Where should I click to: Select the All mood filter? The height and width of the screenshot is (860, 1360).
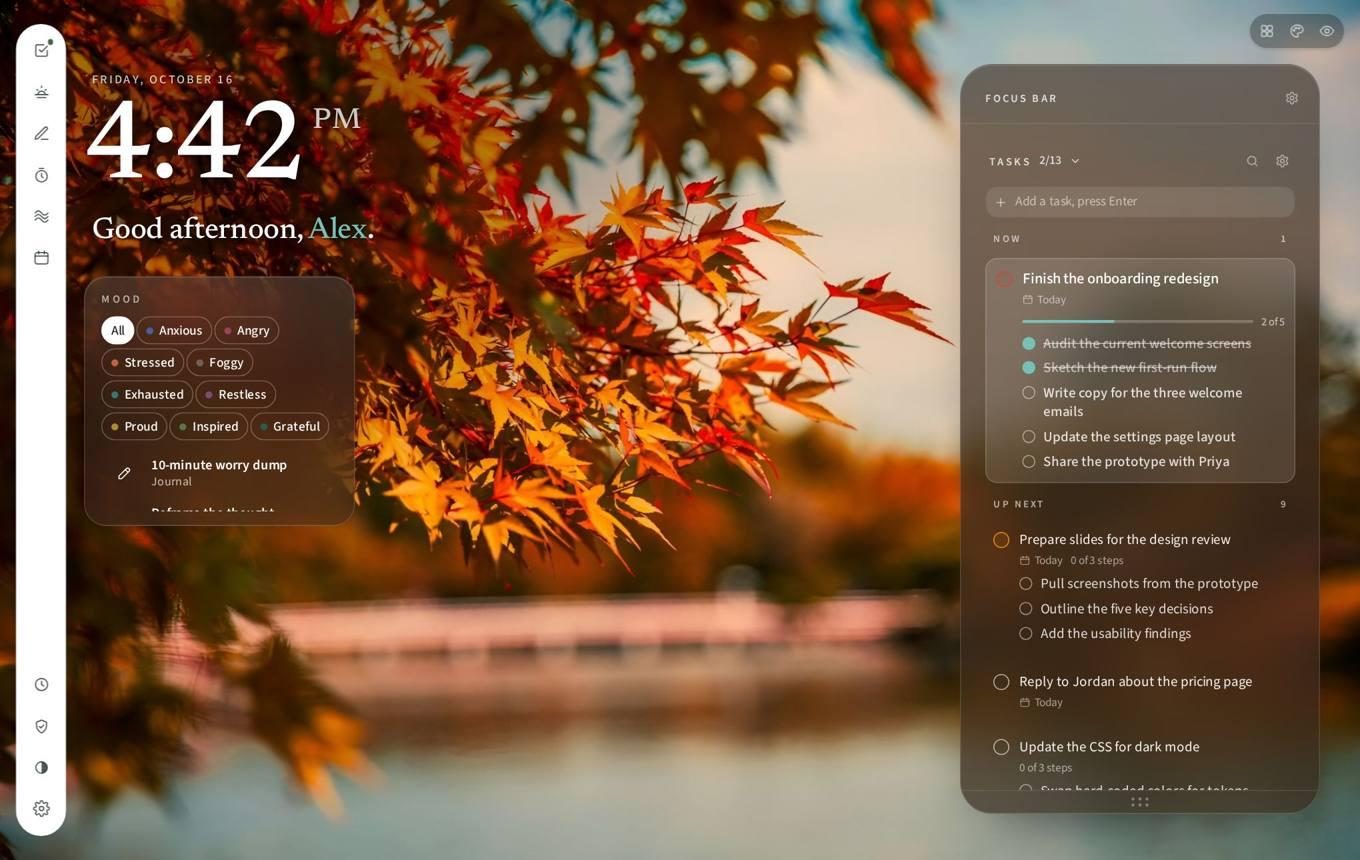tap(117, 331)
